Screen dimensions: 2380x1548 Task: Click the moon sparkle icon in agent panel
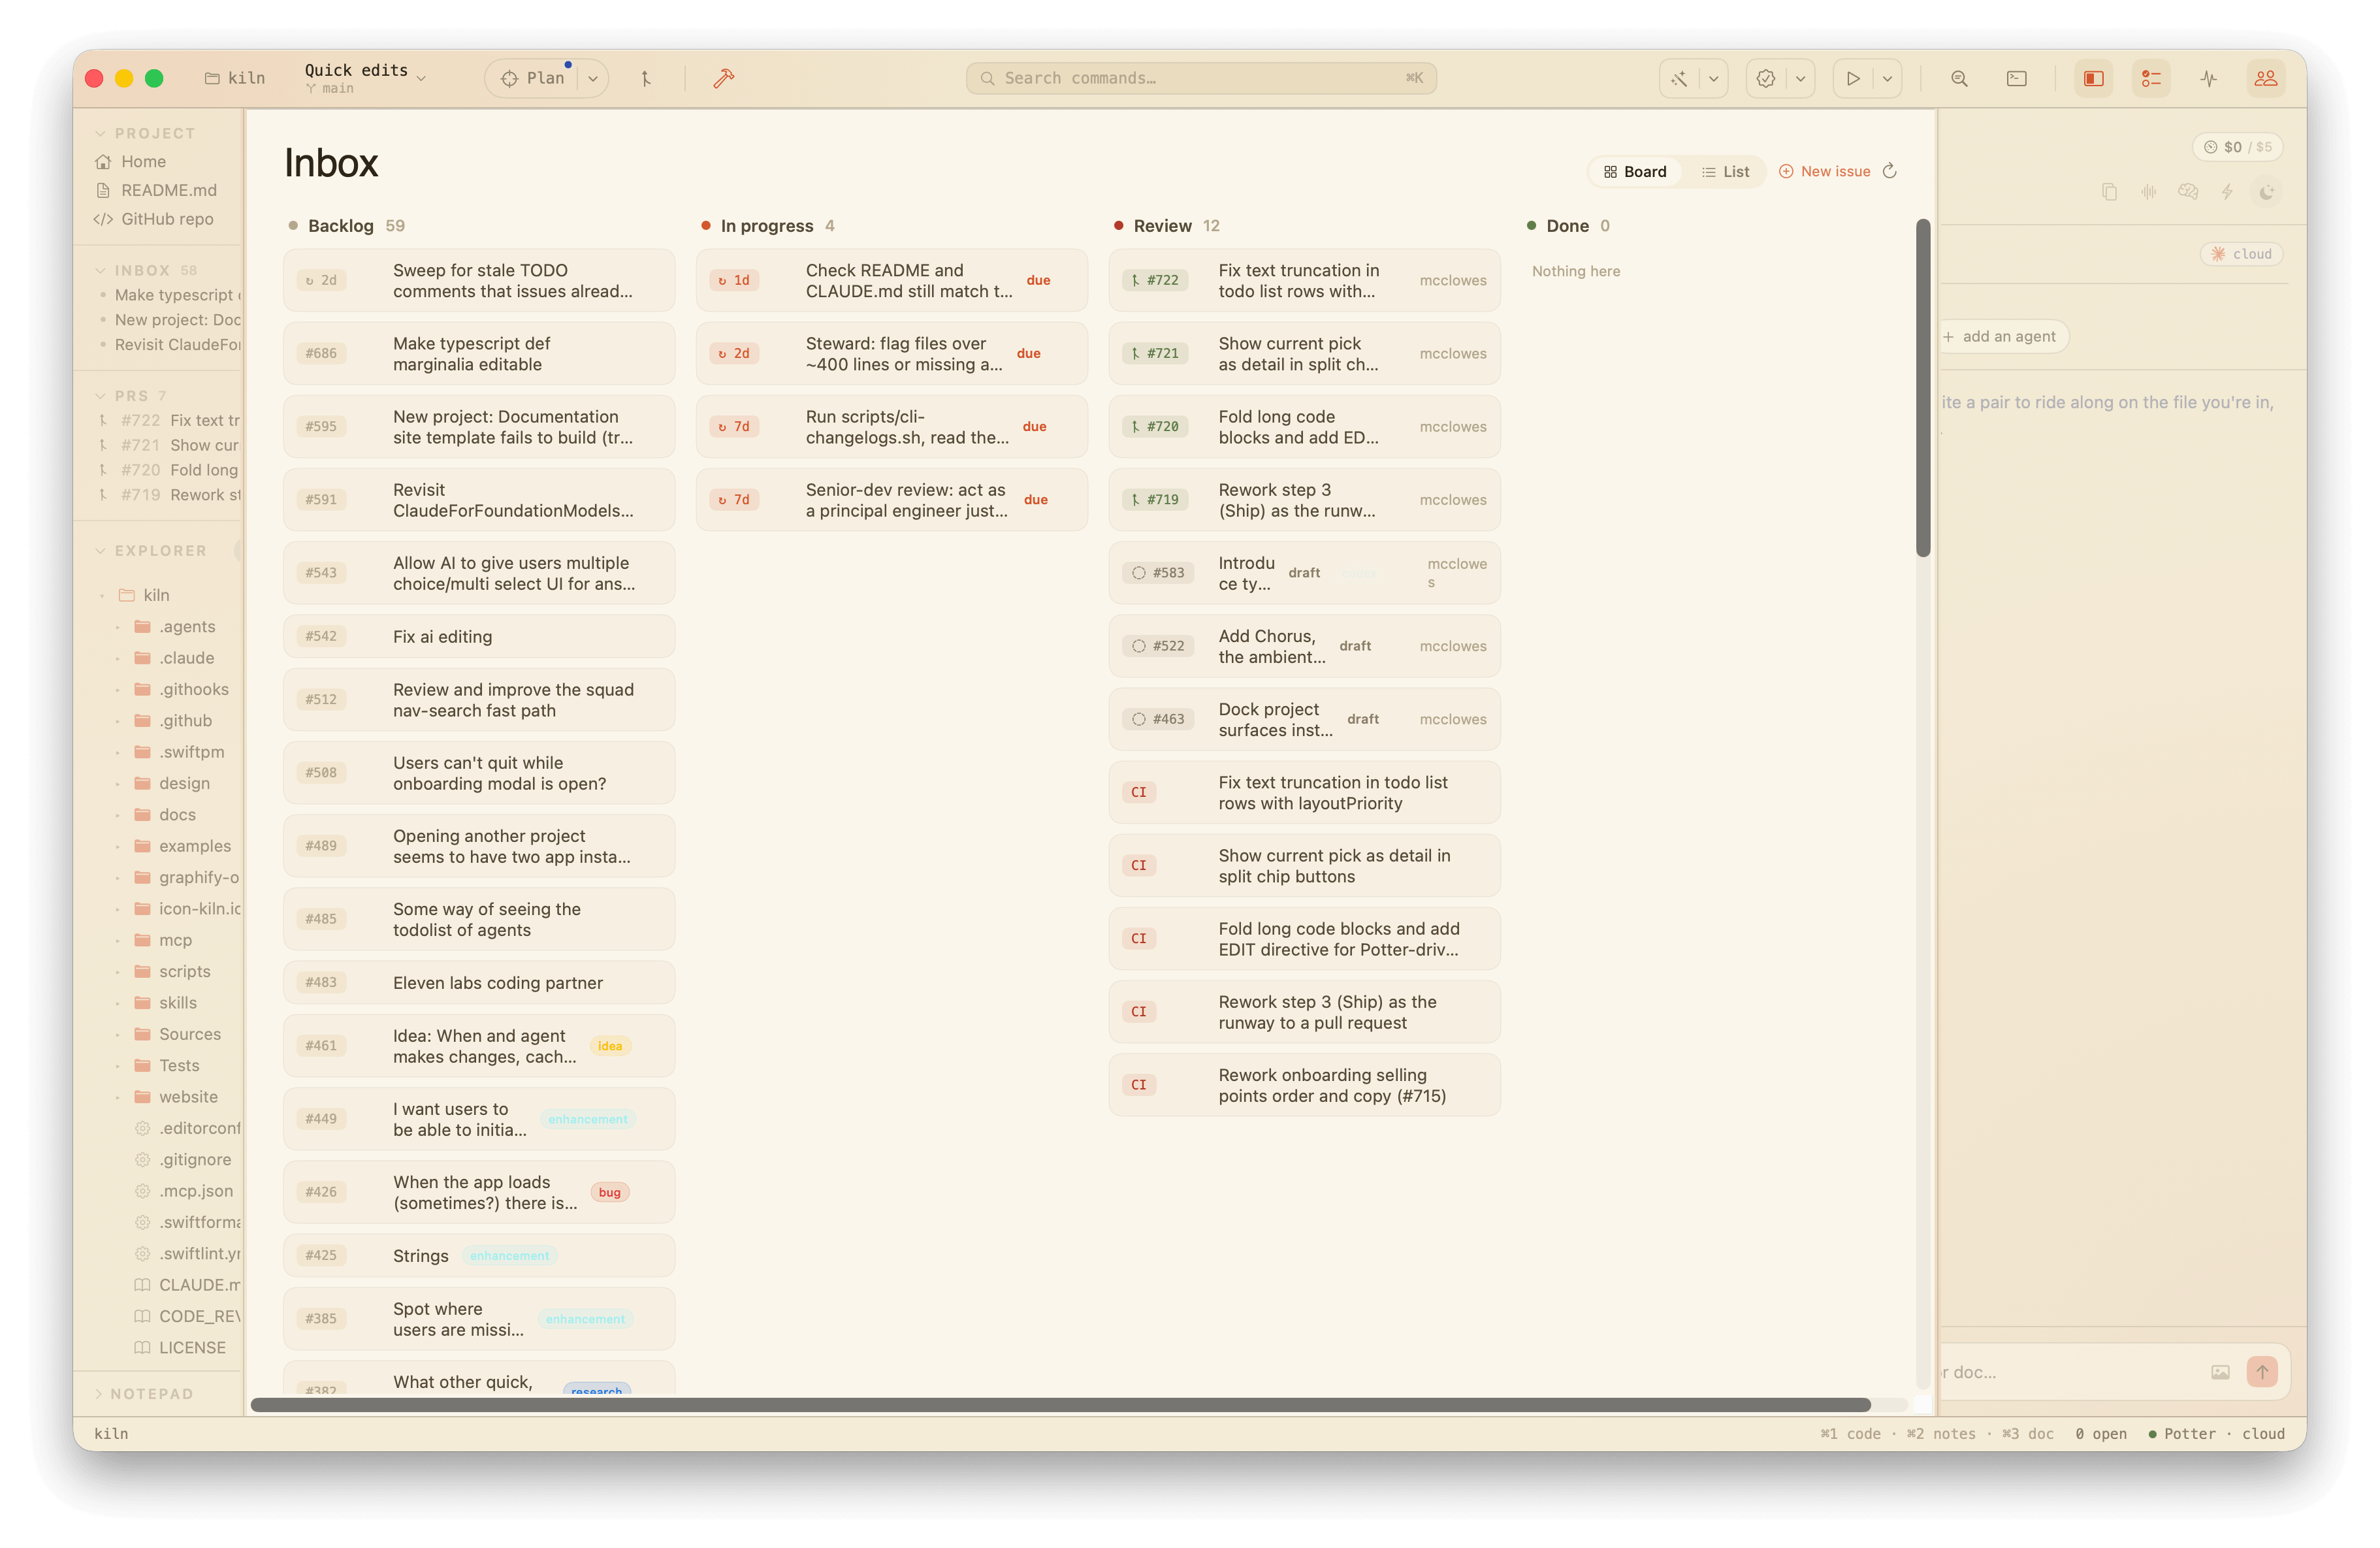[2266, 192]
